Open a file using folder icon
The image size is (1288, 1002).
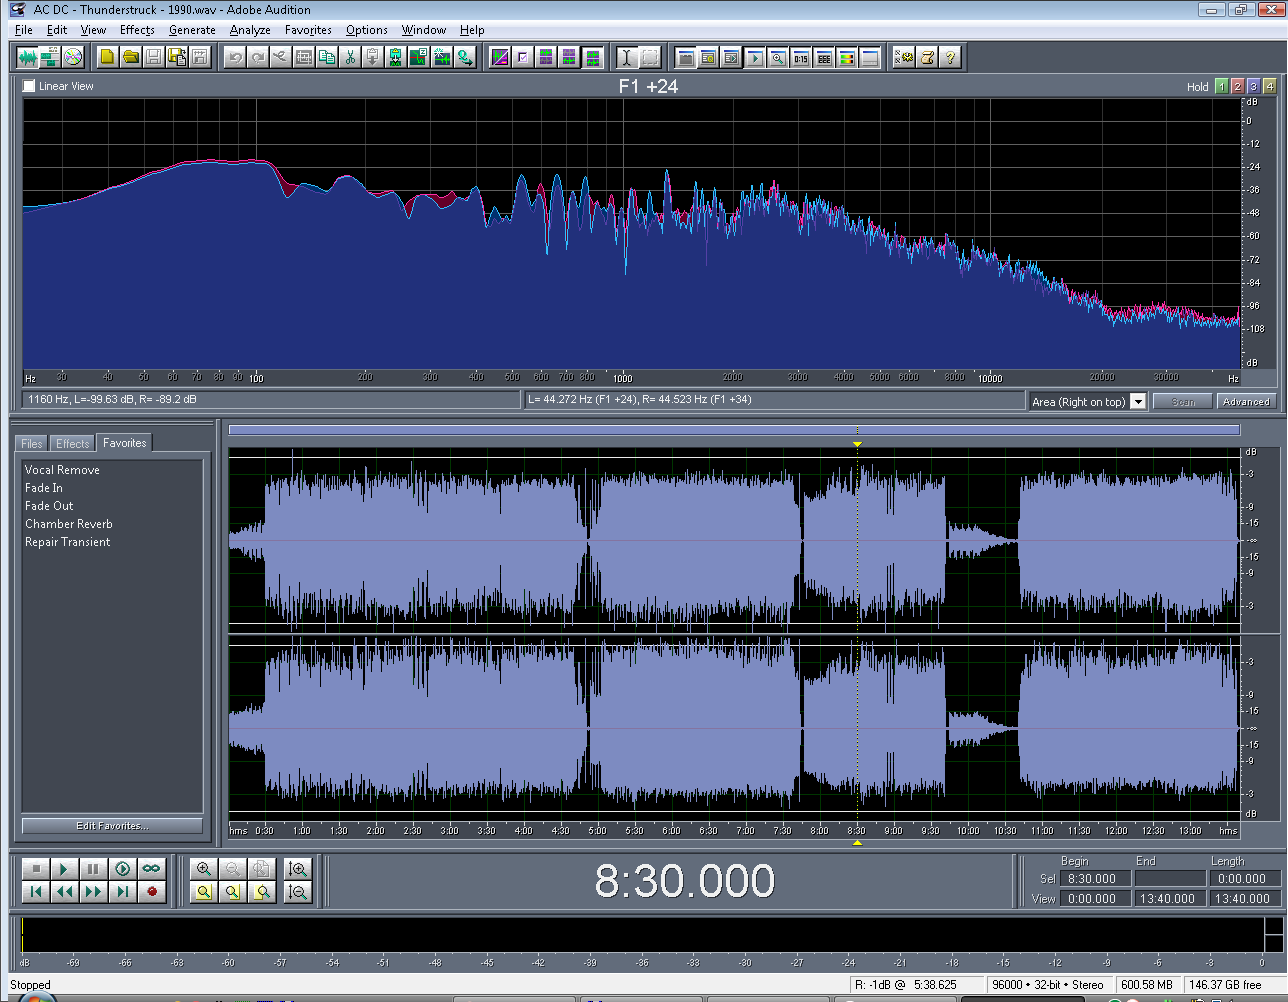130,57
